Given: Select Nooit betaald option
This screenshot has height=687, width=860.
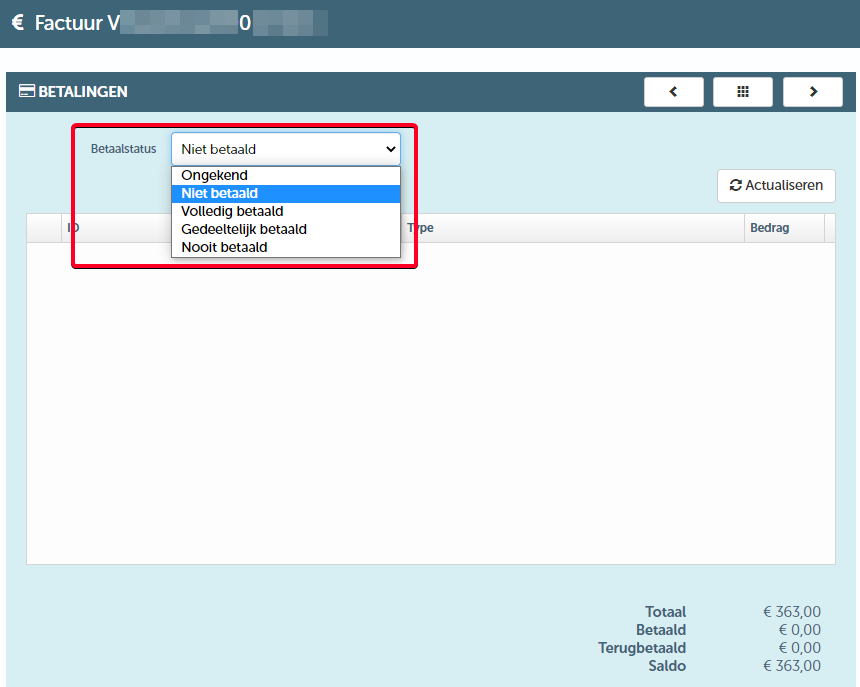Looking at the screenshot, I should (x=286, y=247).
